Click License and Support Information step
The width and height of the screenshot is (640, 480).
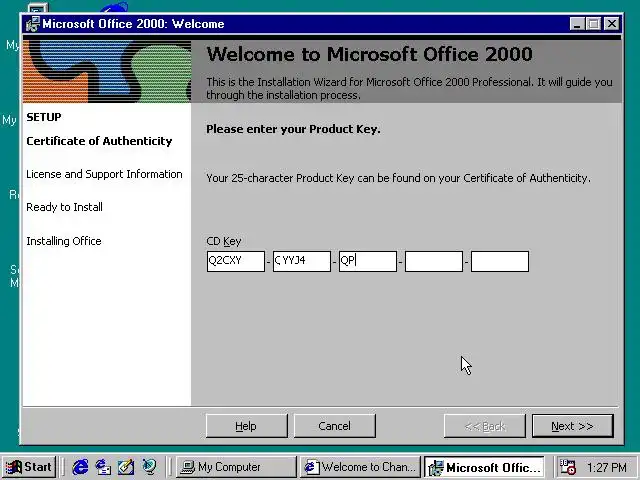click(x=104, y=174)
